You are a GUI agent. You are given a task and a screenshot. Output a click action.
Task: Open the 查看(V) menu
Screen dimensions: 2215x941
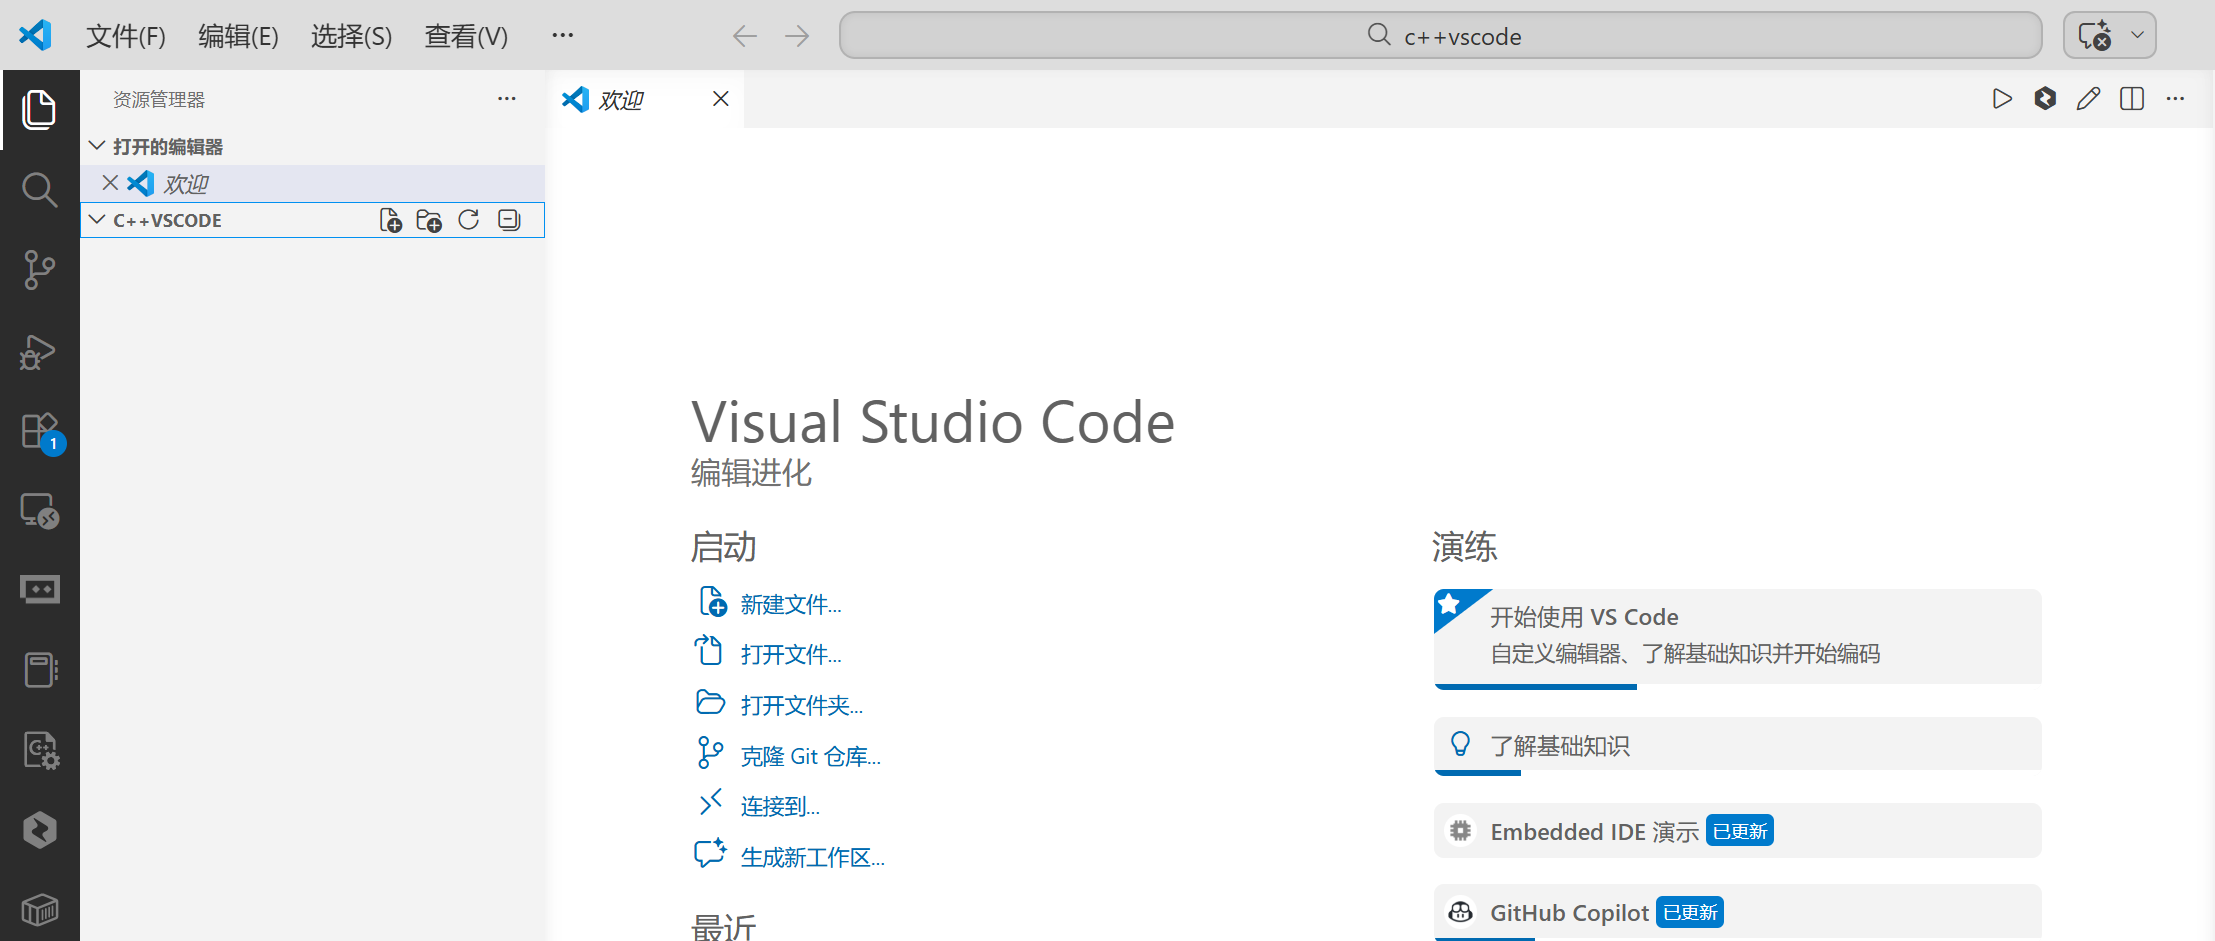[466, 37]
